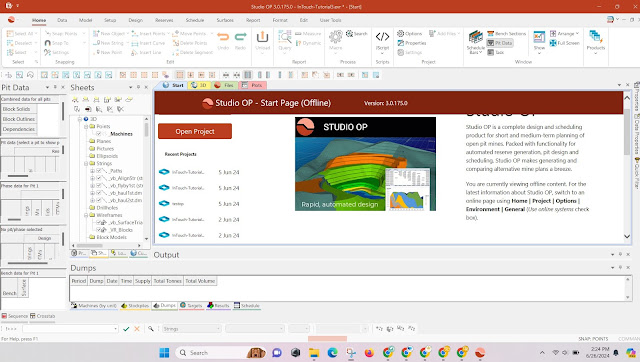640x362 pixels.
Task: Toggle the _VR_Blocks wireframe checkbox
Action: [x=98, y=230]
